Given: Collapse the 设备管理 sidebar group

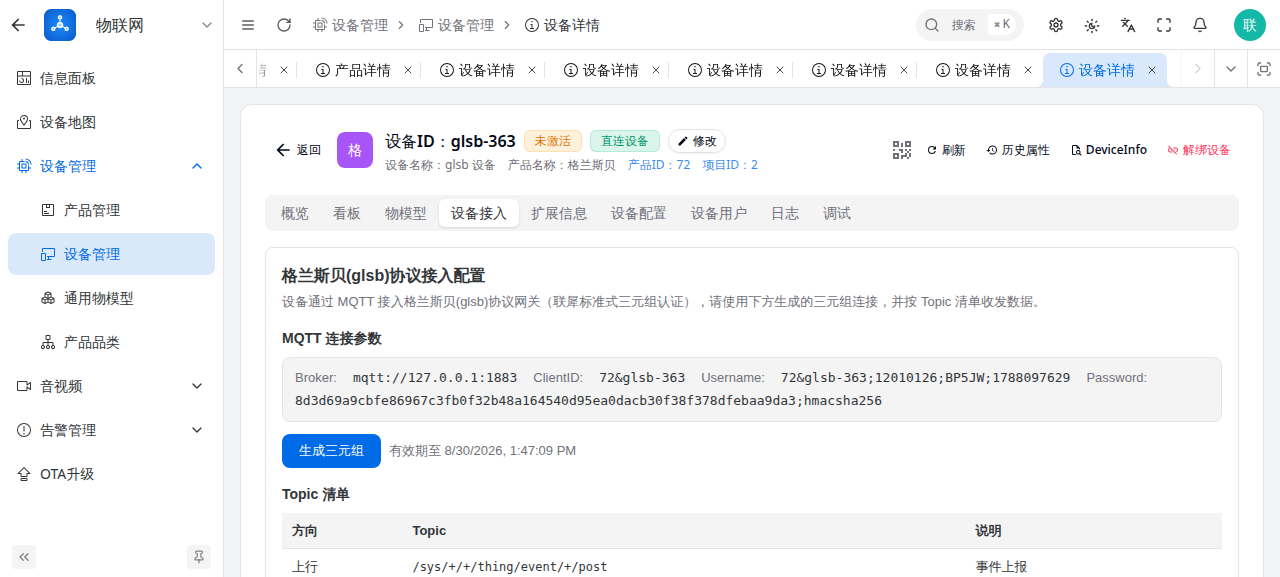Looking at the screenshot, I should tap(111, 166).
